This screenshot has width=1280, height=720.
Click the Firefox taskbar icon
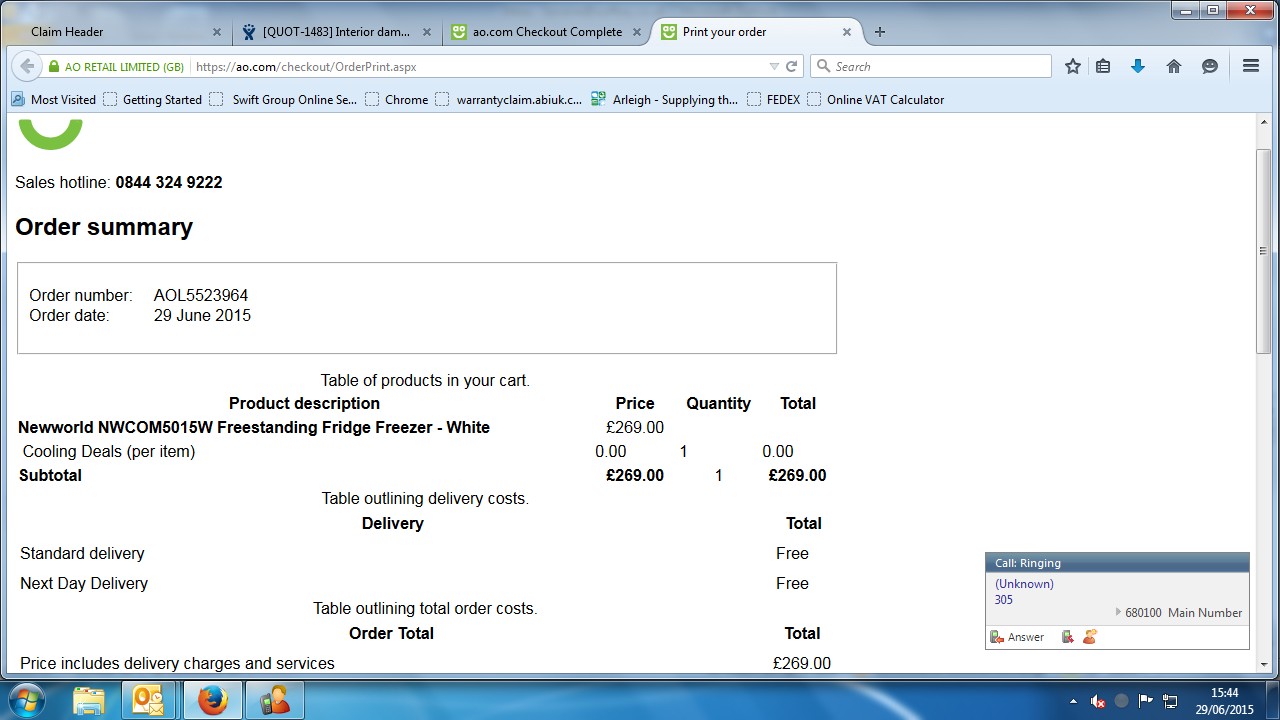tap(212, 700)
